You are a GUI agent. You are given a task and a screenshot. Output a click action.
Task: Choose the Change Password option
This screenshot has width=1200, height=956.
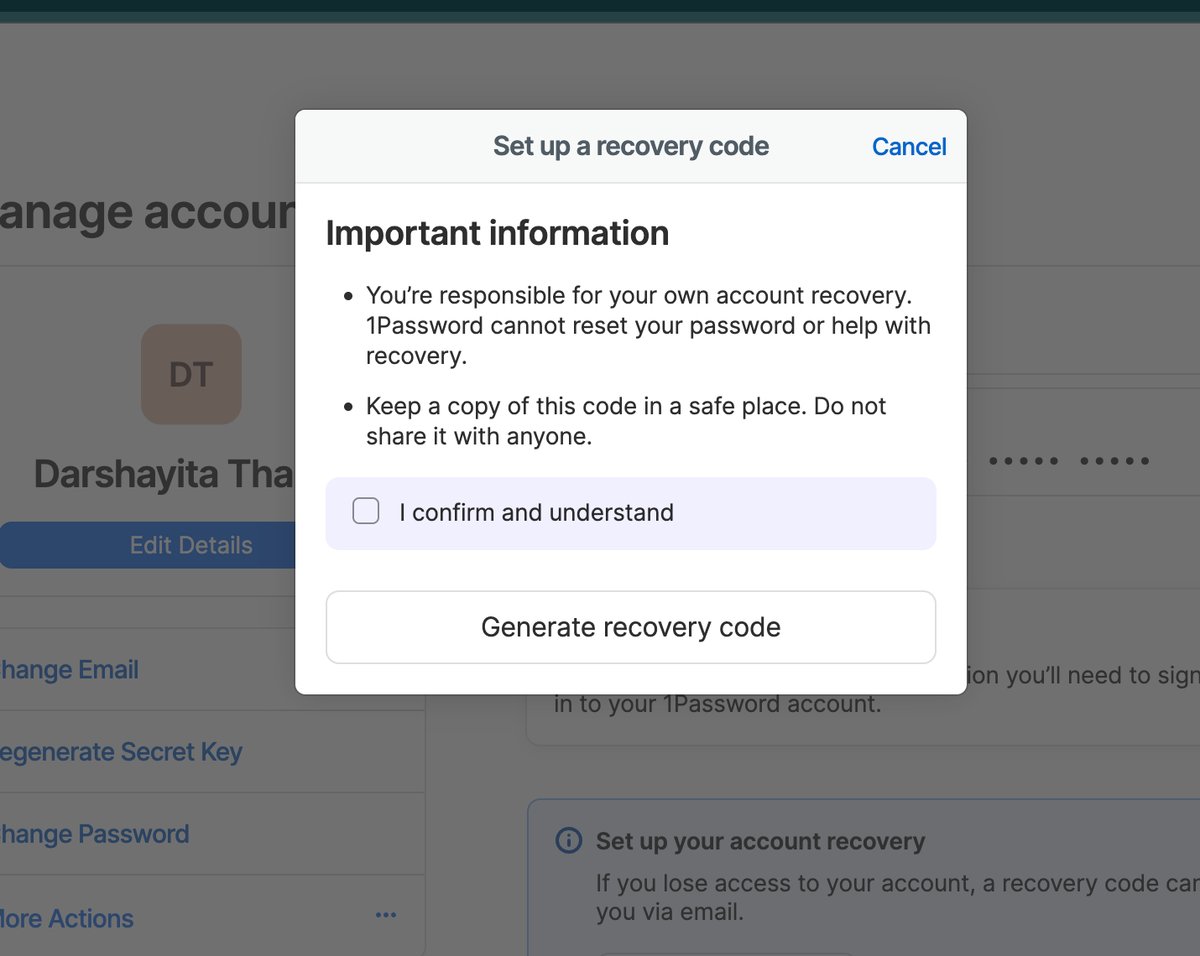pyautogui.click(x=94, y=833)
